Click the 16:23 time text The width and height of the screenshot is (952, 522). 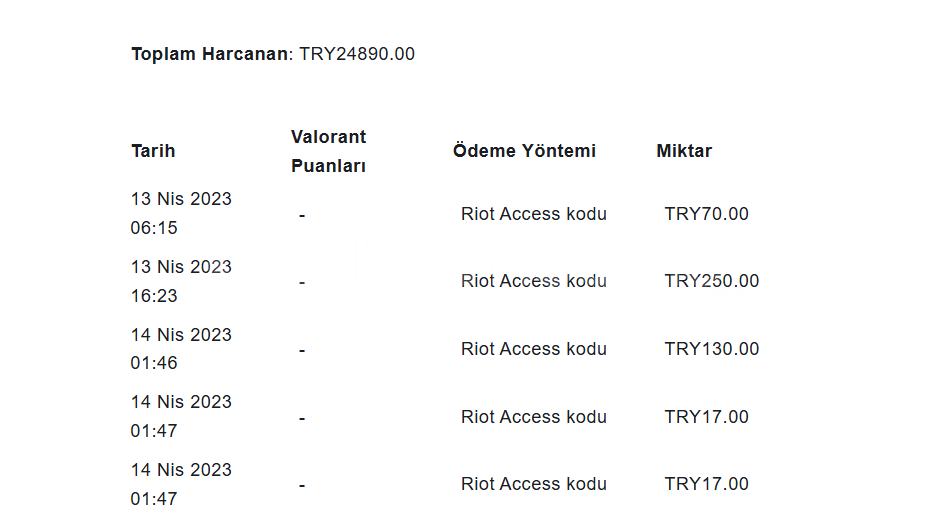click(154, 296)
